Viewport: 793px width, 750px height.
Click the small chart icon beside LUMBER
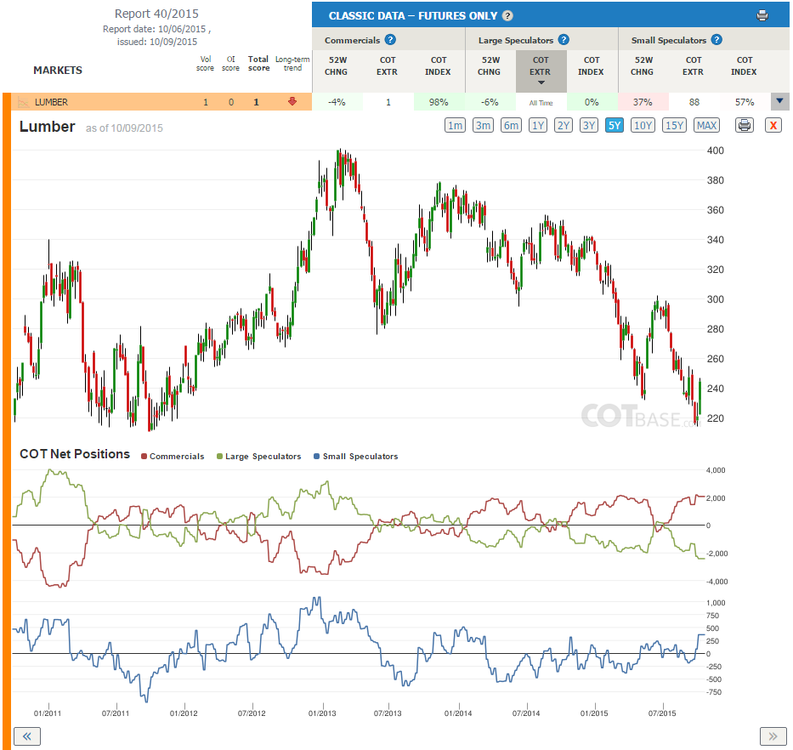click(23, 102)
